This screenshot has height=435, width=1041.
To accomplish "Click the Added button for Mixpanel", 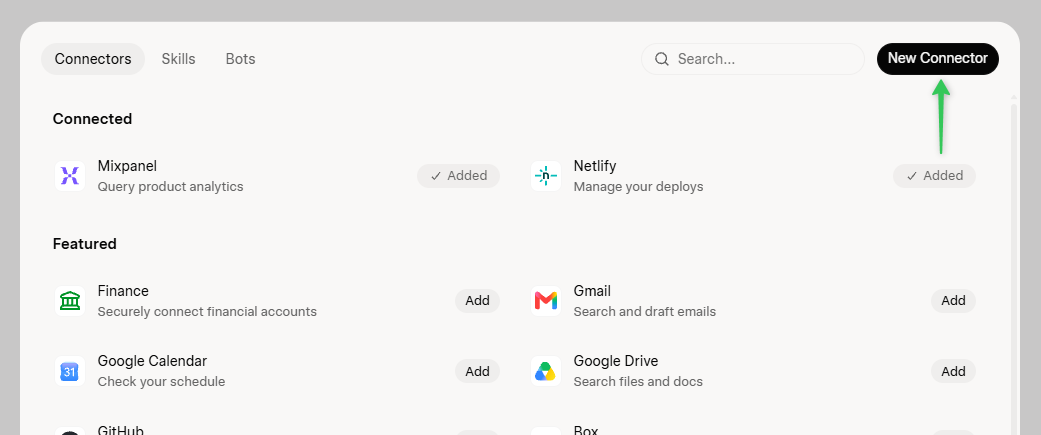I will [x=458, y=176].
